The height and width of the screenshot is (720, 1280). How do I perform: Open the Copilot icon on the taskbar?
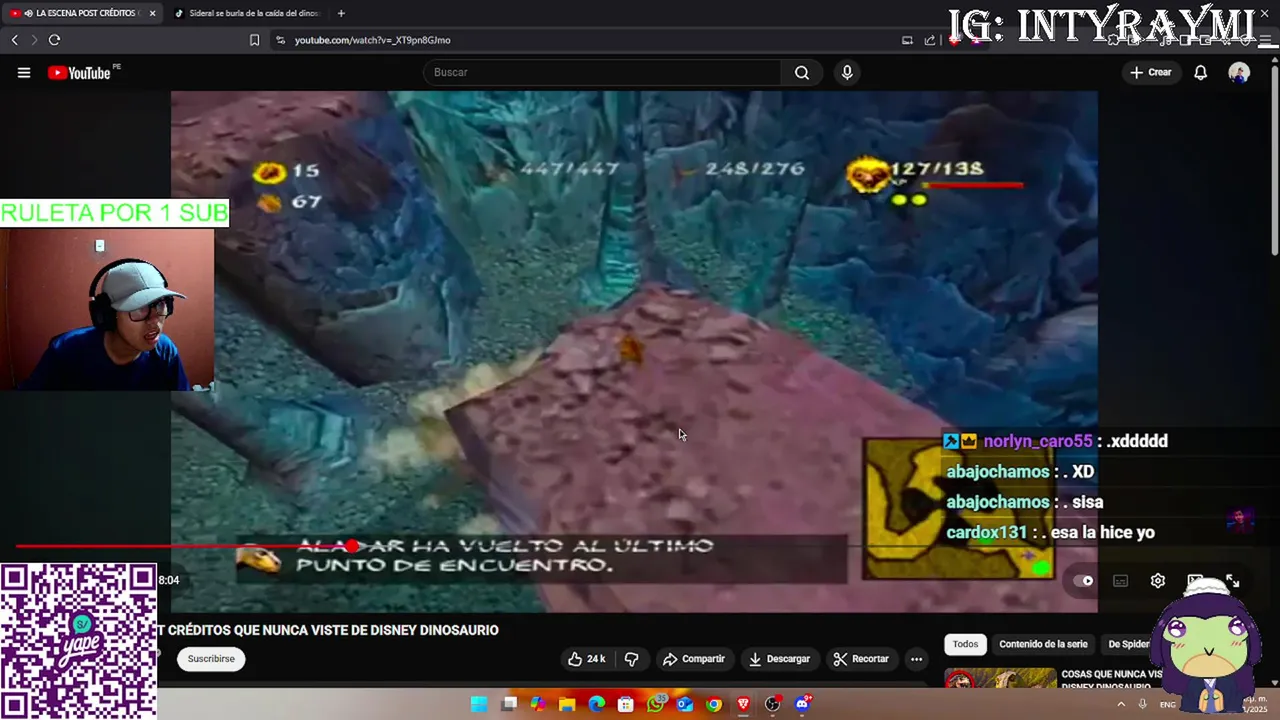pyautogui.click(x=538, y=704)
